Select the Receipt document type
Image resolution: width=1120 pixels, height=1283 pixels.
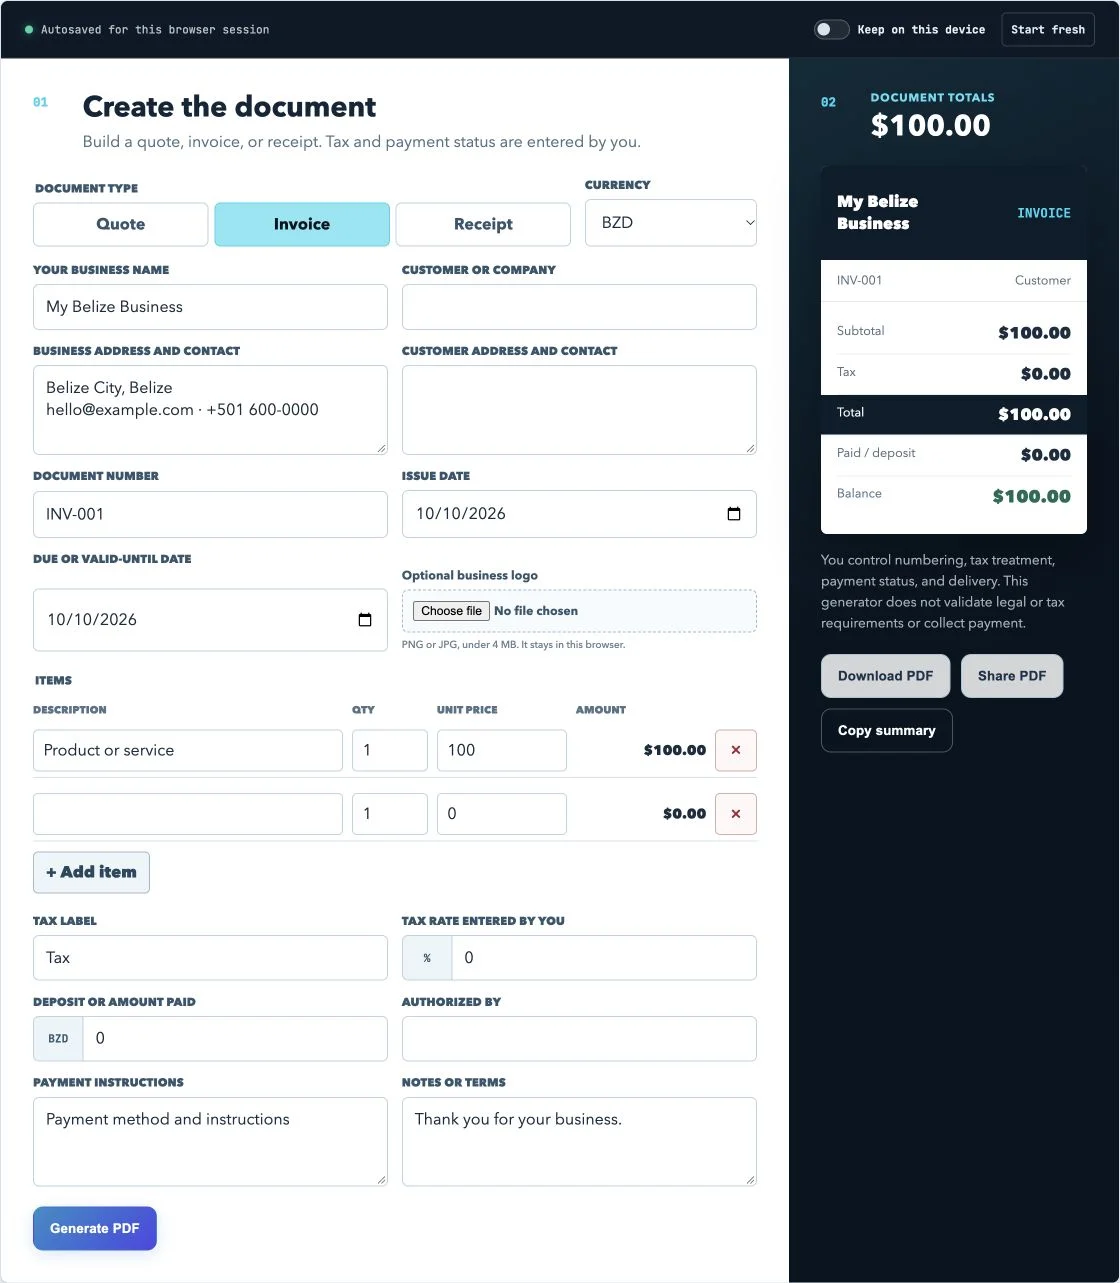(483, 224)
